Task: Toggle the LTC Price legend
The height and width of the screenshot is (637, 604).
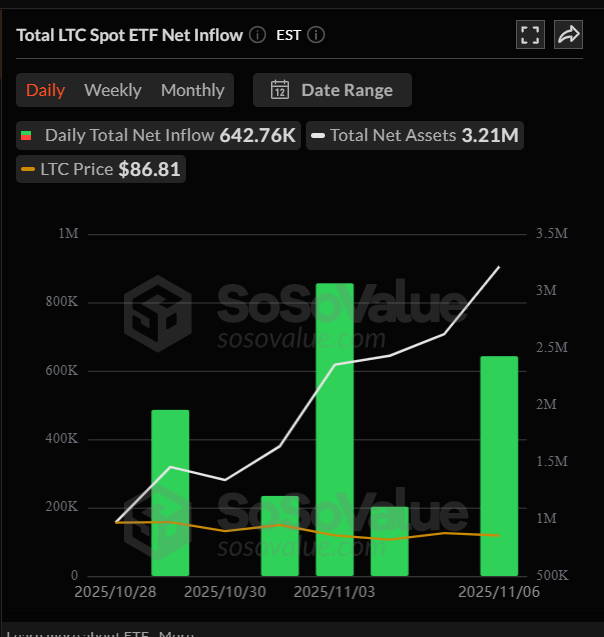Action: 101,169
